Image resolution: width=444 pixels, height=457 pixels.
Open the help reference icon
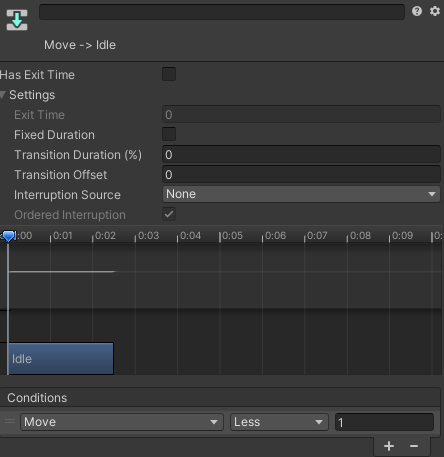pos(417,11)
